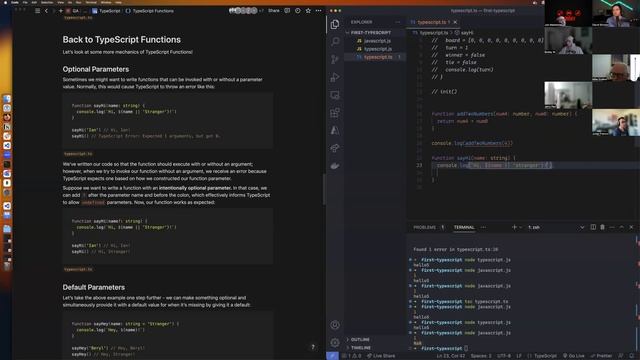Open the notifications bell in status bar
The height and width of the screenshot is (360, 640).
point(632,356)
